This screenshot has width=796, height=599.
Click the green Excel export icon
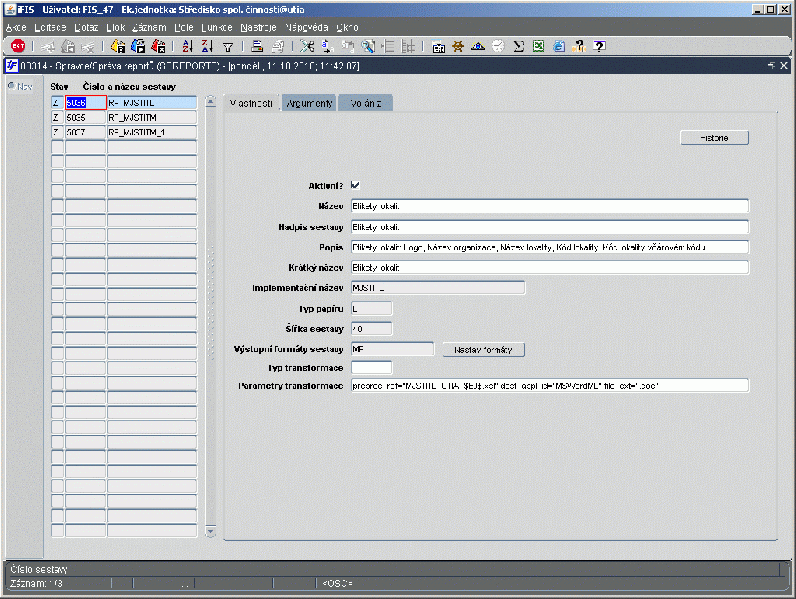538,46
